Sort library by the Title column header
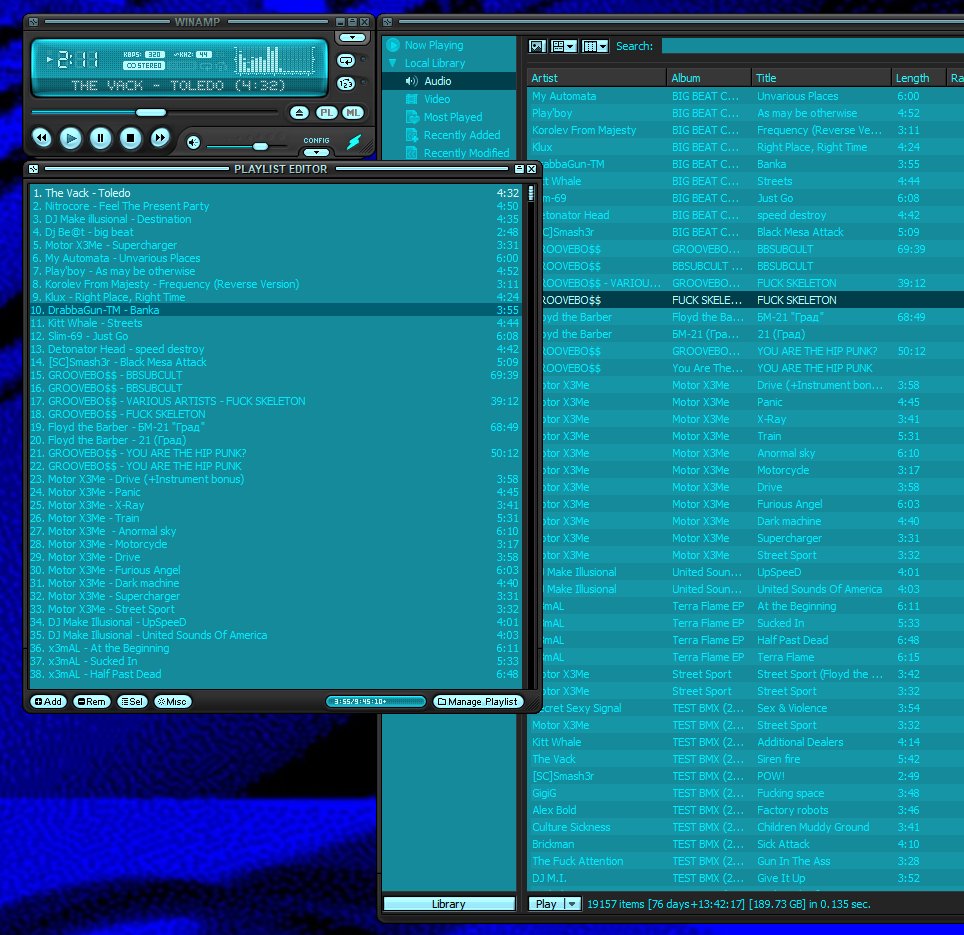 coord(821,78)
